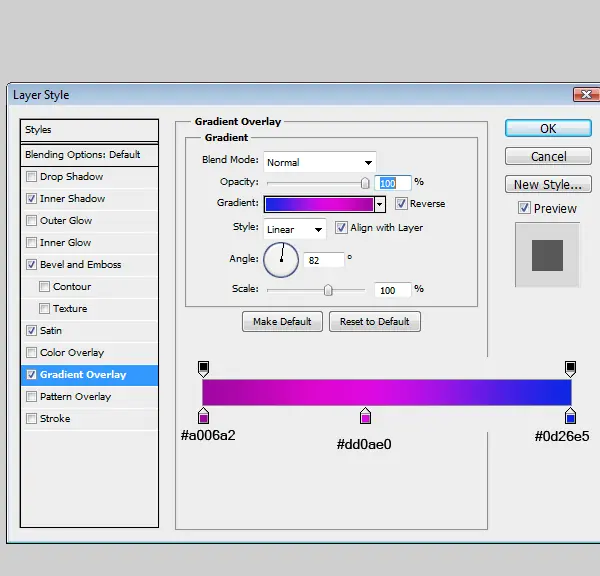The width and height of the screenshot is (600, 576).
Task: Select the magenta #dd0ae0 middle color stop
Action: pos(365,416)
